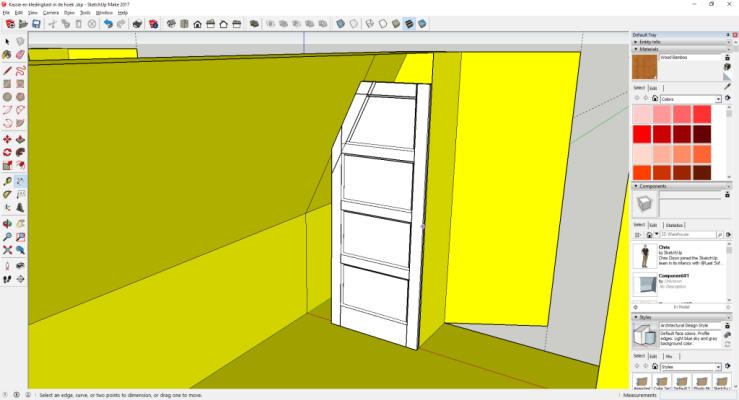Open components navigation dropdown arrow

pyautogui.click(x=657, y=234)
